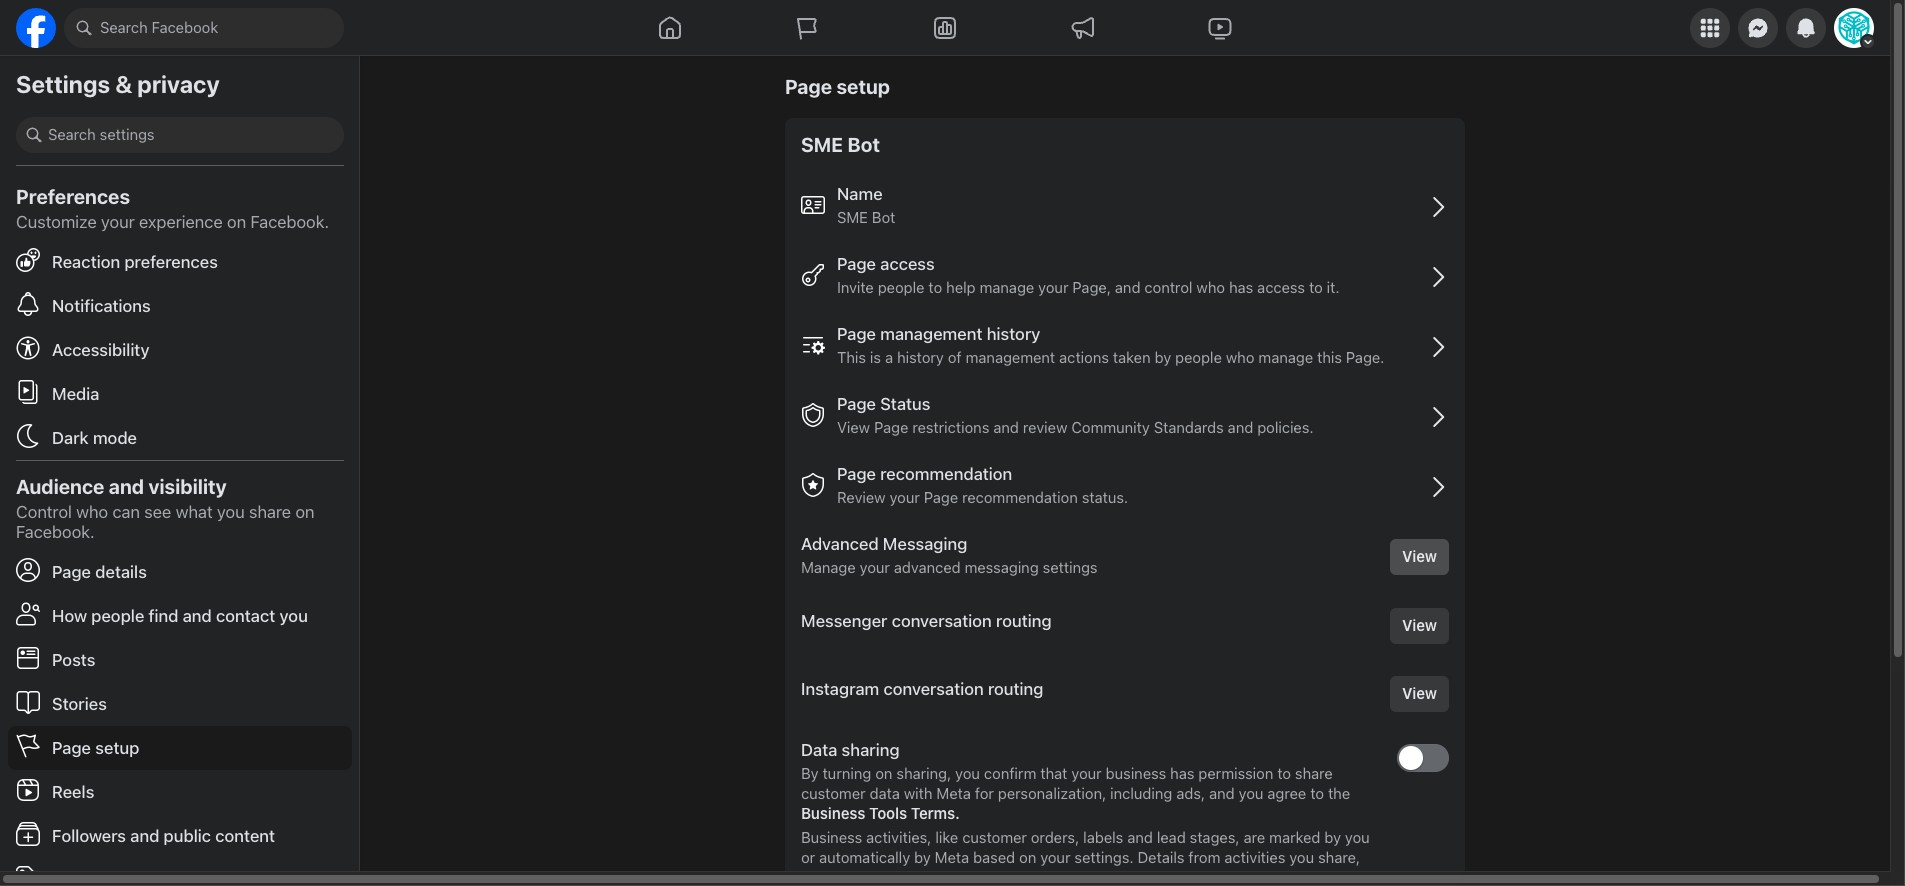Screen dimensions: 1905x886
Task: Click the How people find you icon
Action: pyautogui.click(x=28, y=615)
